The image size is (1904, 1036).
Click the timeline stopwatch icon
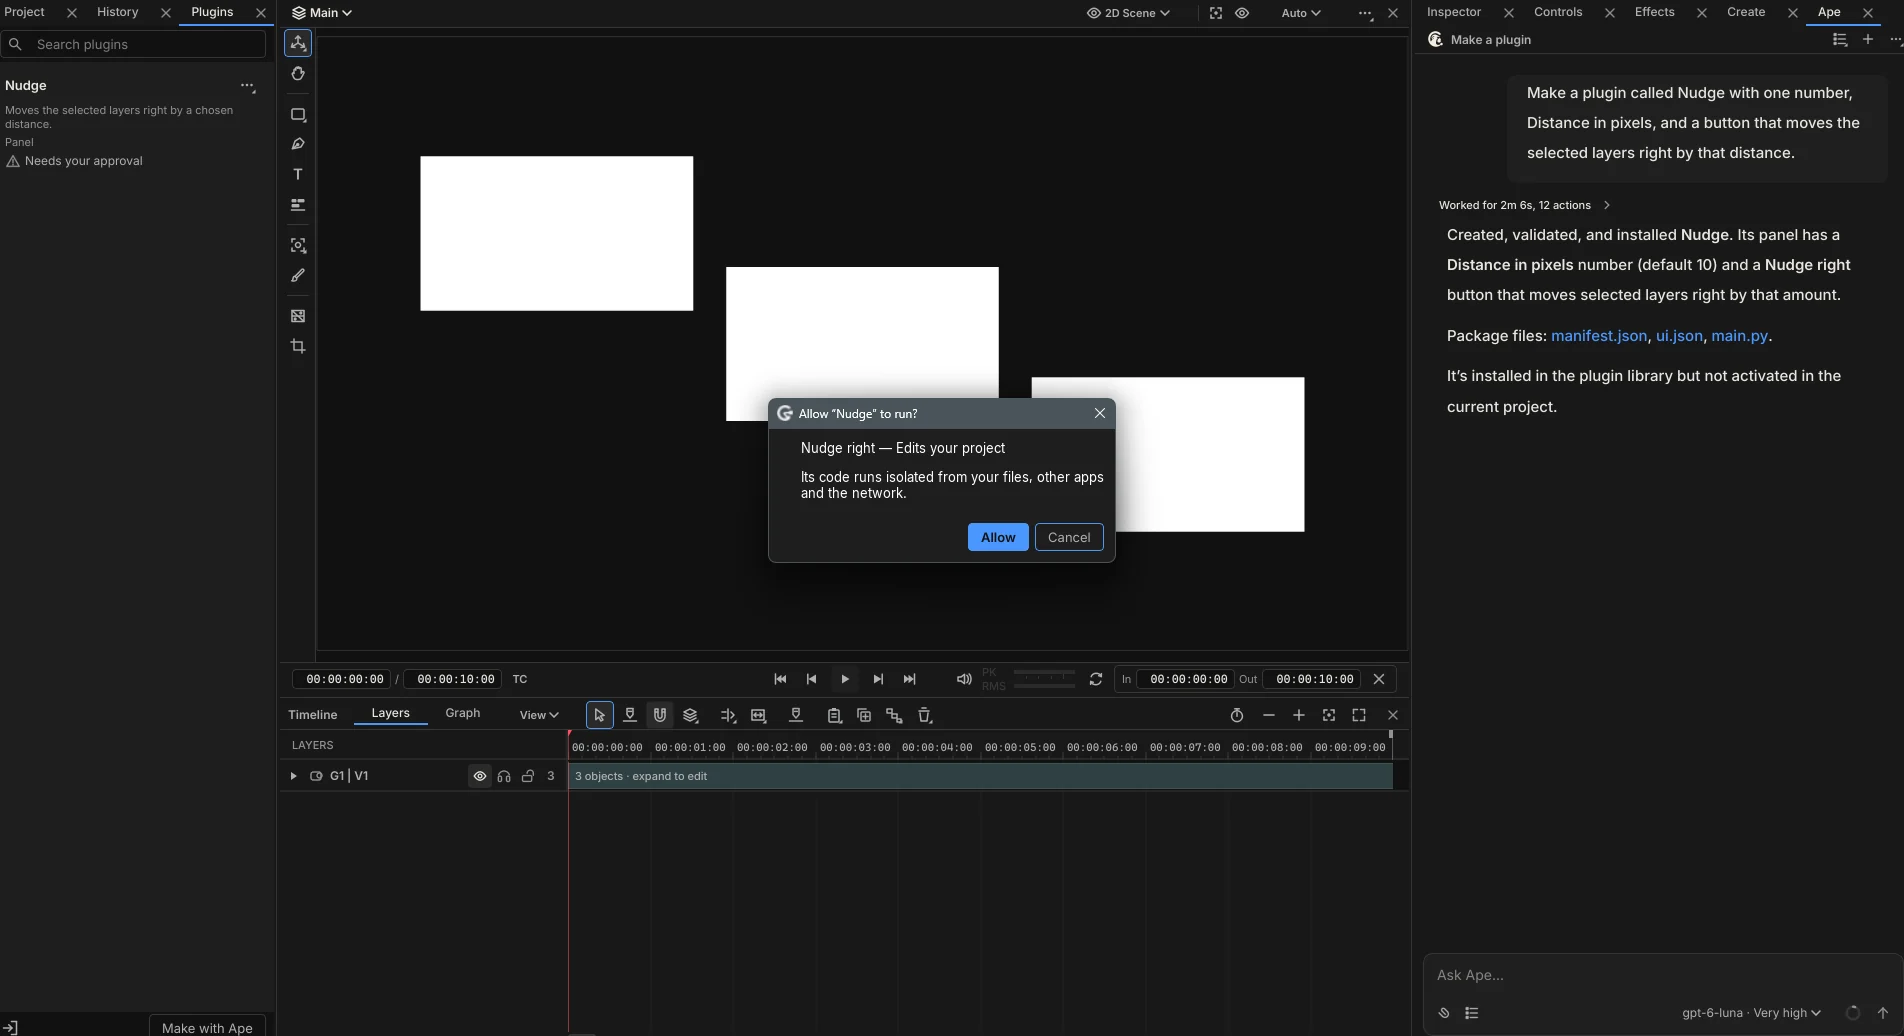coord(1237,715)
